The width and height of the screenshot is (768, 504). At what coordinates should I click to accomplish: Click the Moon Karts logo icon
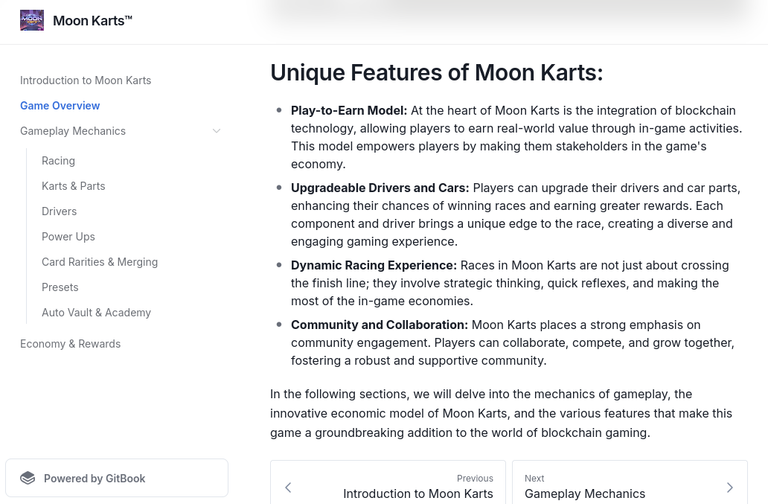(x=32, y=21)
